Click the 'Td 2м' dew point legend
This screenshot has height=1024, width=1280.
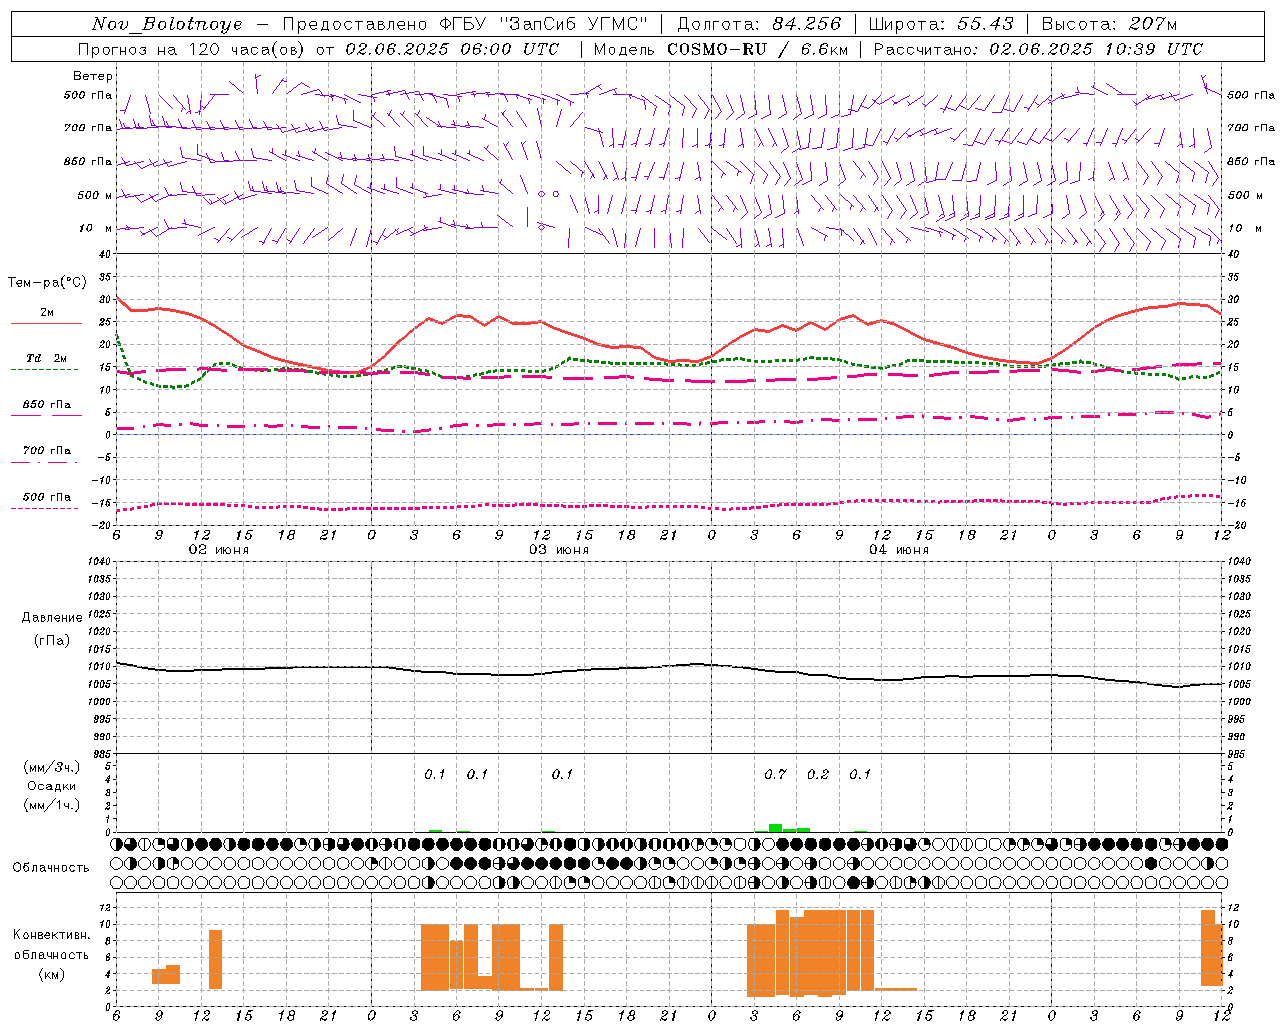point(47,358)
